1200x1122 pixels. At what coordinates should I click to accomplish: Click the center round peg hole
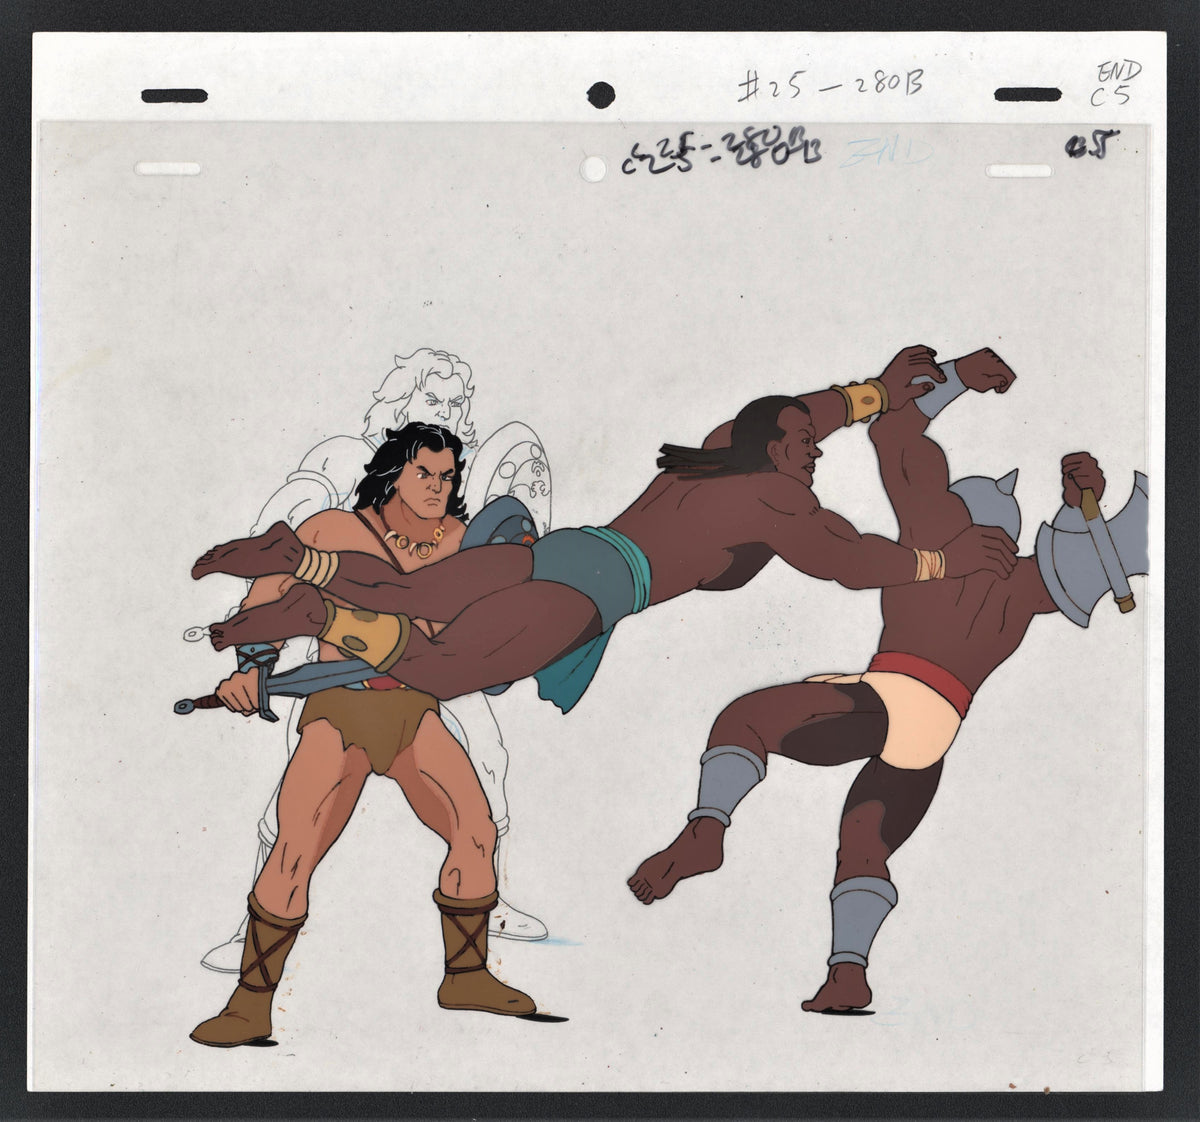(601, 95)
